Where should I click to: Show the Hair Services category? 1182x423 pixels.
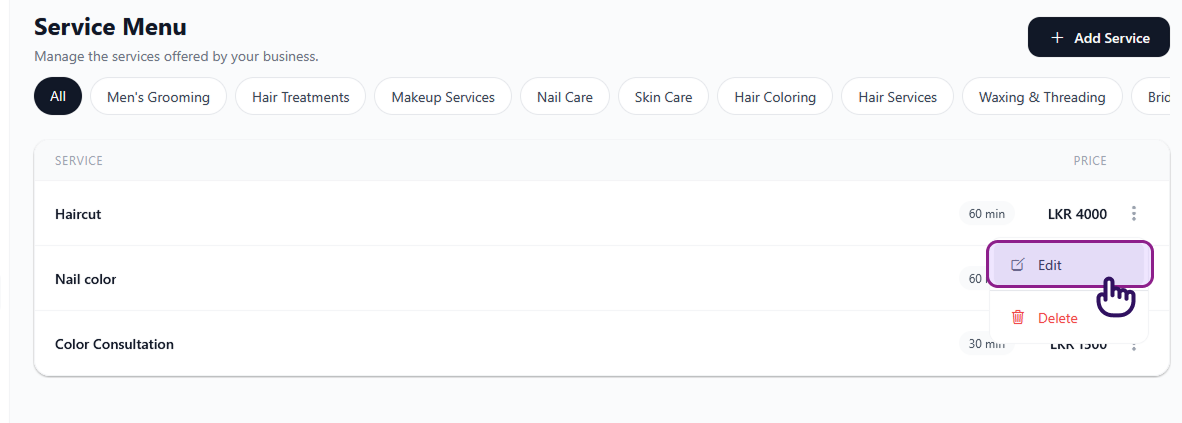coord(897,97)
